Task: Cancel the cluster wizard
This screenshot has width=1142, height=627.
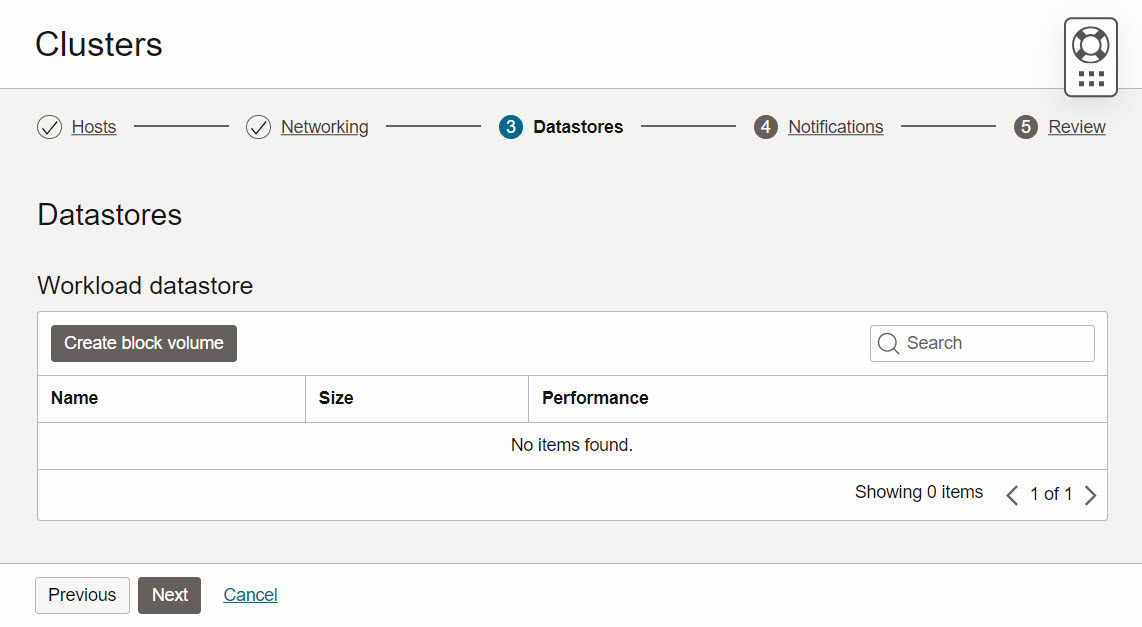Action: pos(250,595)
